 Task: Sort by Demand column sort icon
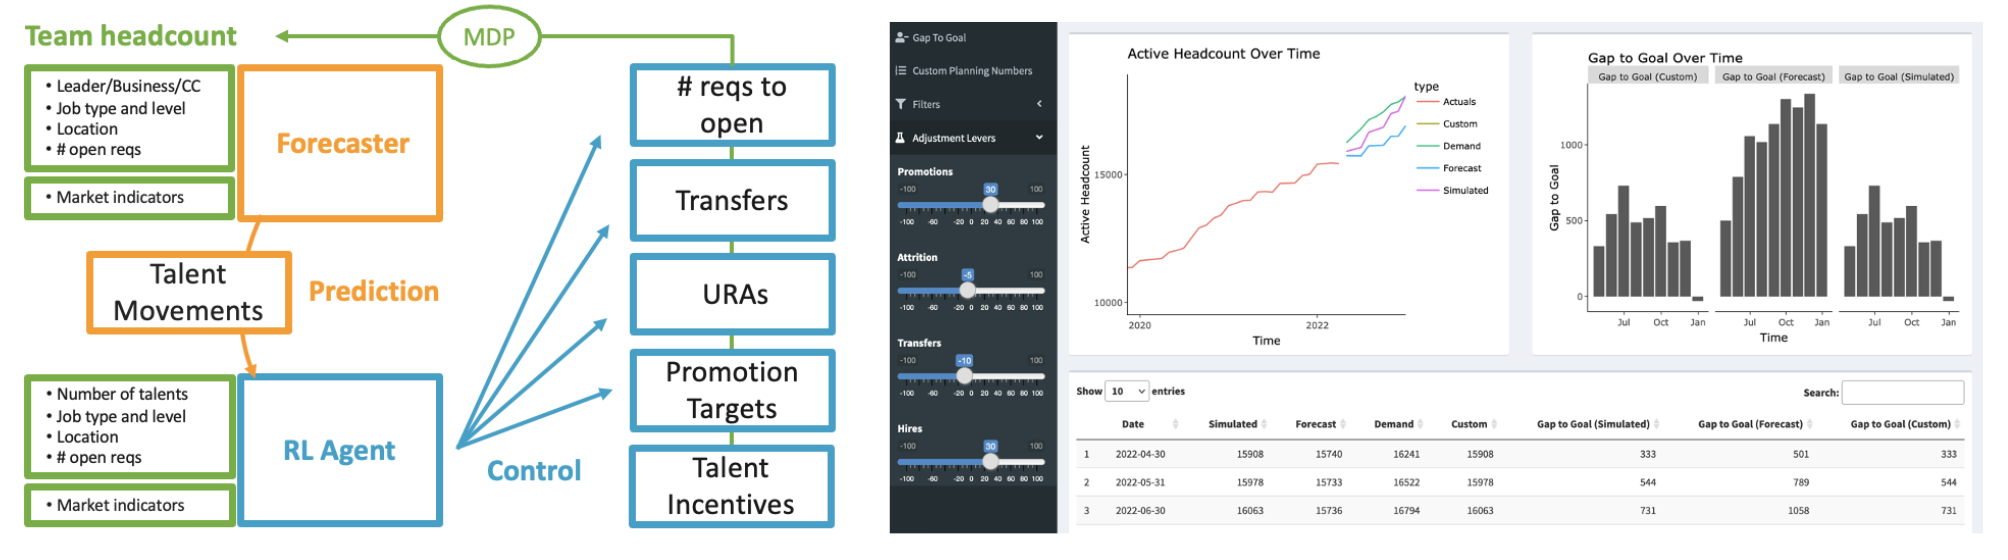(x=1421, y=424)
